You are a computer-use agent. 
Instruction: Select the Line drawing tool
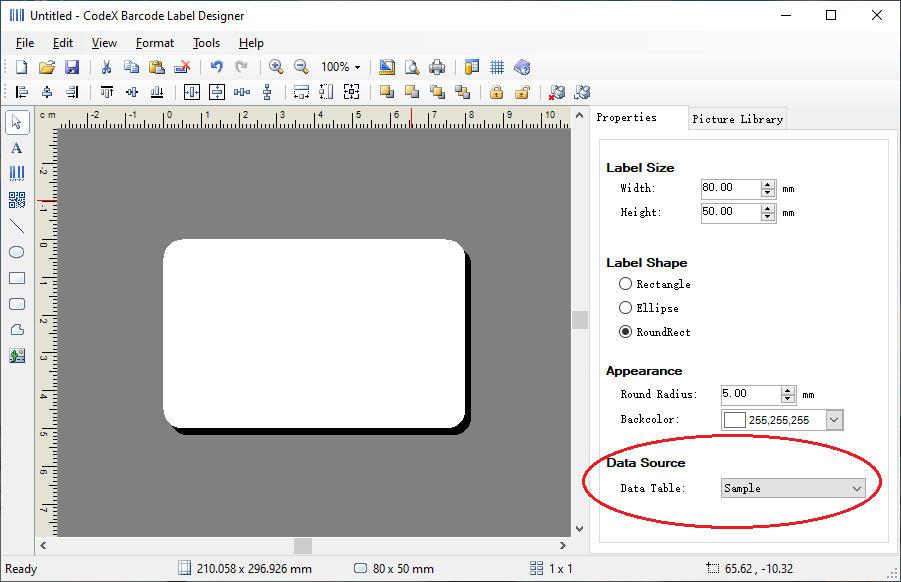pos(17,226)
